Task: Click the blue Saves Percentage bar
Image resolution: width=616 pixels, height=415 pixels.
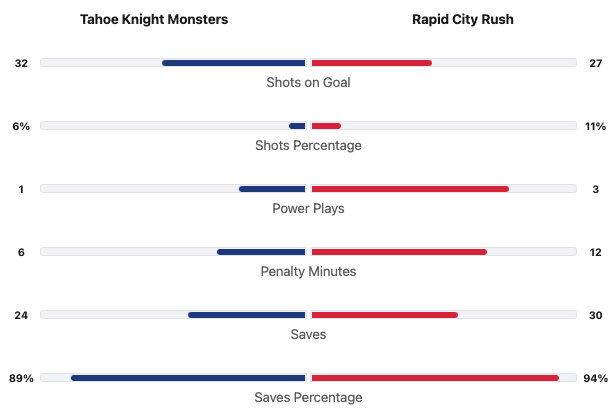Action: click(x=188, y=378)
